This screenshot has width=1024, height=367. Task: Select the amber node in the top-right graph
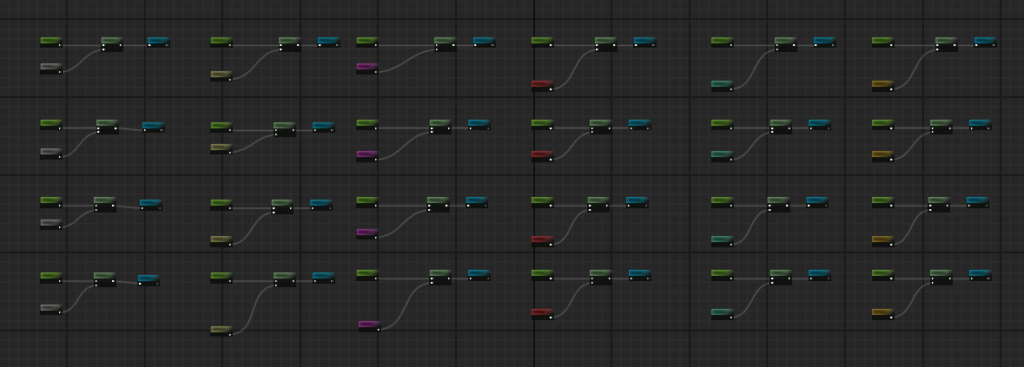(x=883, y=86)
